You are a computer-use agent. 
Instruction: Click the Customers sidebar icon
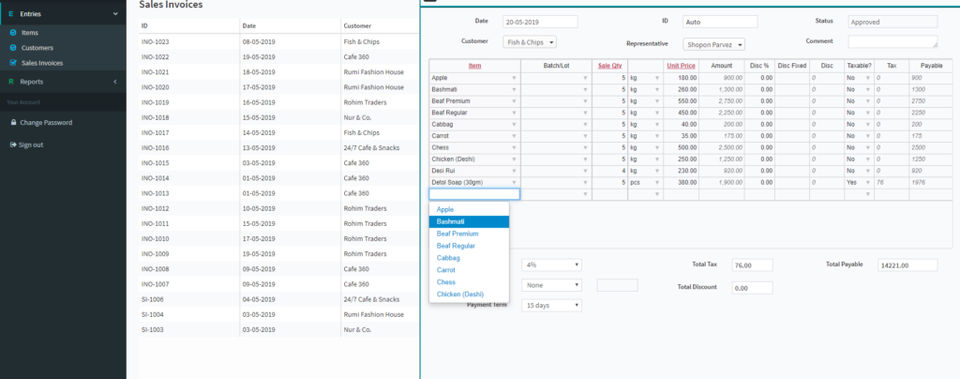click(x=13, y=48)
